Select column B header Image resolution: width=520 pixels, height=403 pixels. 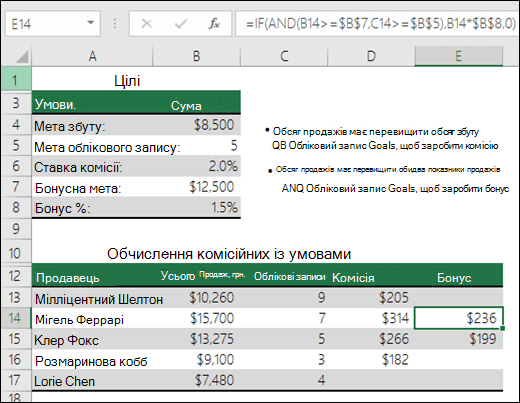pyautogui.click(x=197, y=56)
